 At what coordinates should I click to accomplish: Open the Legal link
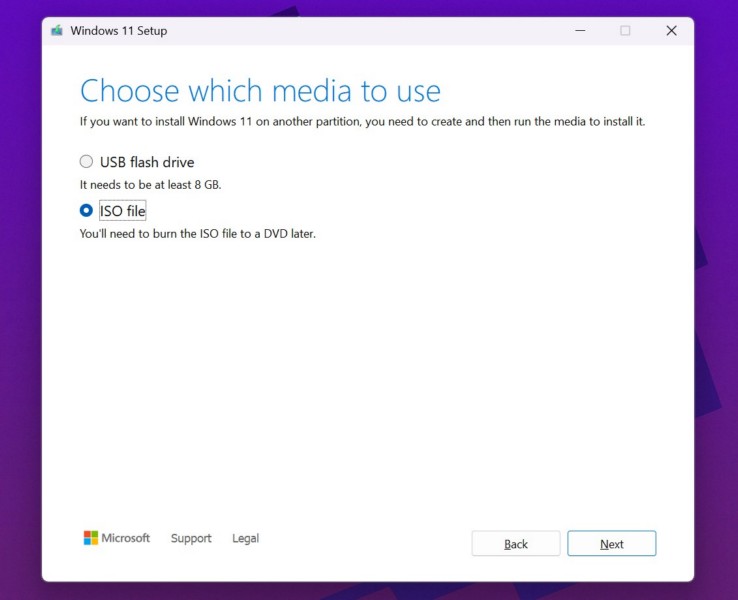click(x=245, y=538)
